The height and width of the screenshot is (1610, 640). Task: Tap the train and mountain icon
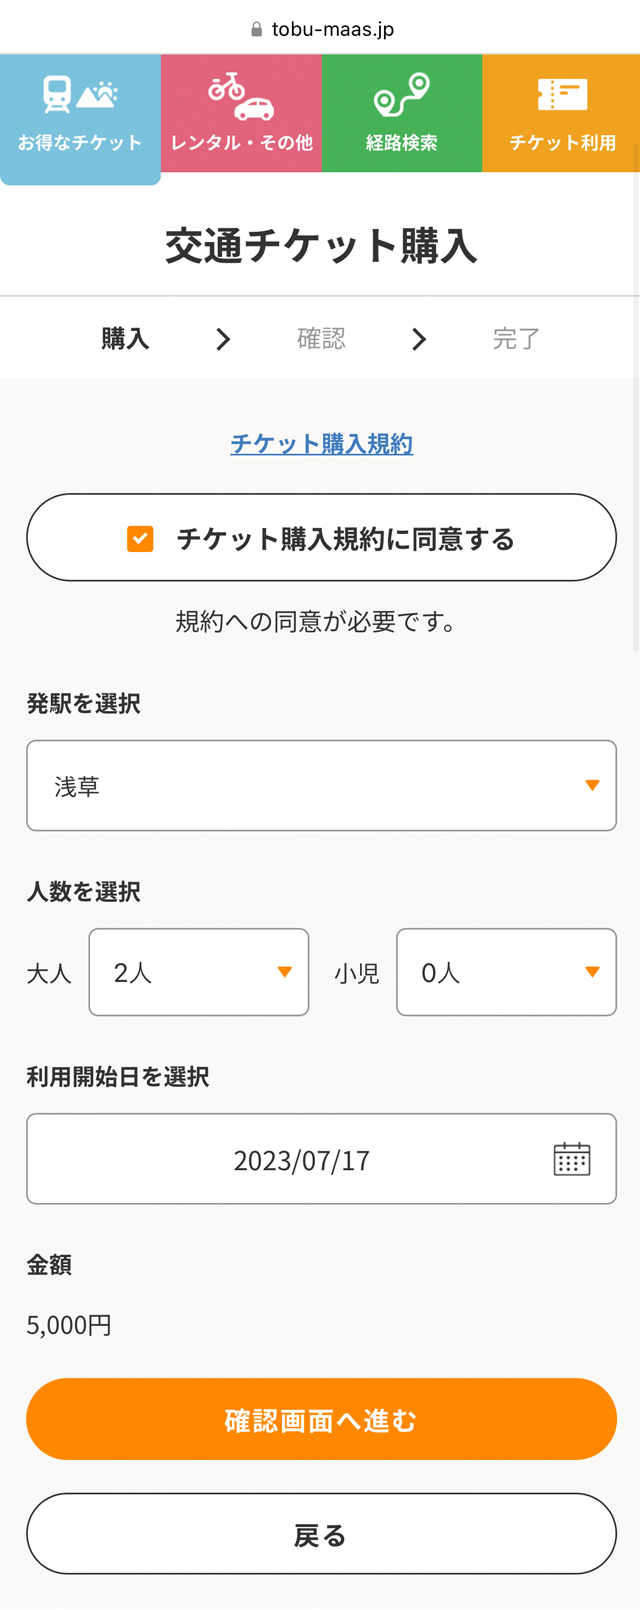(80, 94)
